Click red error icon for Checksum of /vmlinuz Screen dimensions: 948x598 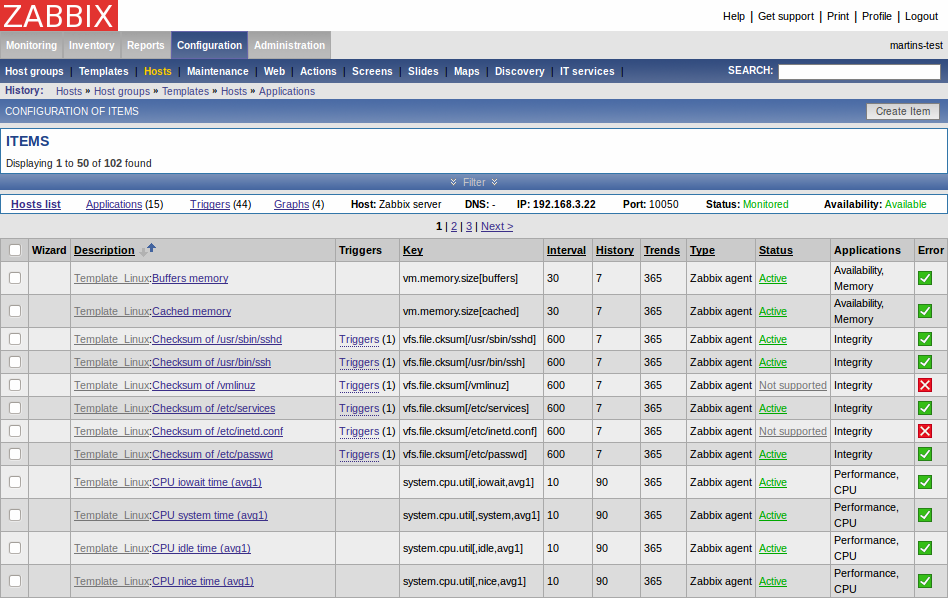pyautogui.click(x=924, y=385)
